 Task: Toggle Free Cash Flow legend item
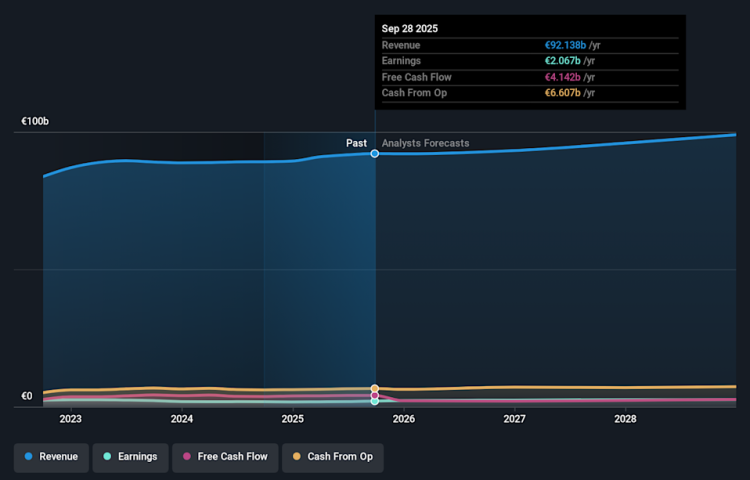tap(224, 457)
